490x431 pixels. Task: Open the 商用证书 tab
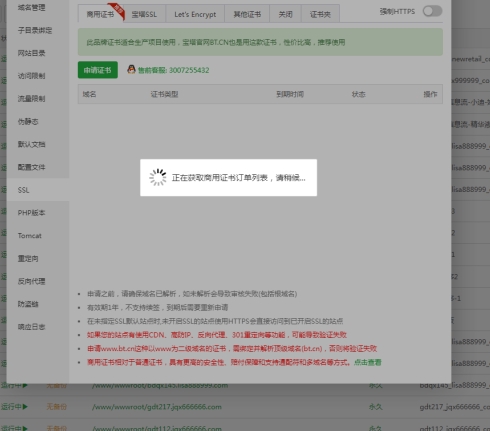click(x=100, y=14)
